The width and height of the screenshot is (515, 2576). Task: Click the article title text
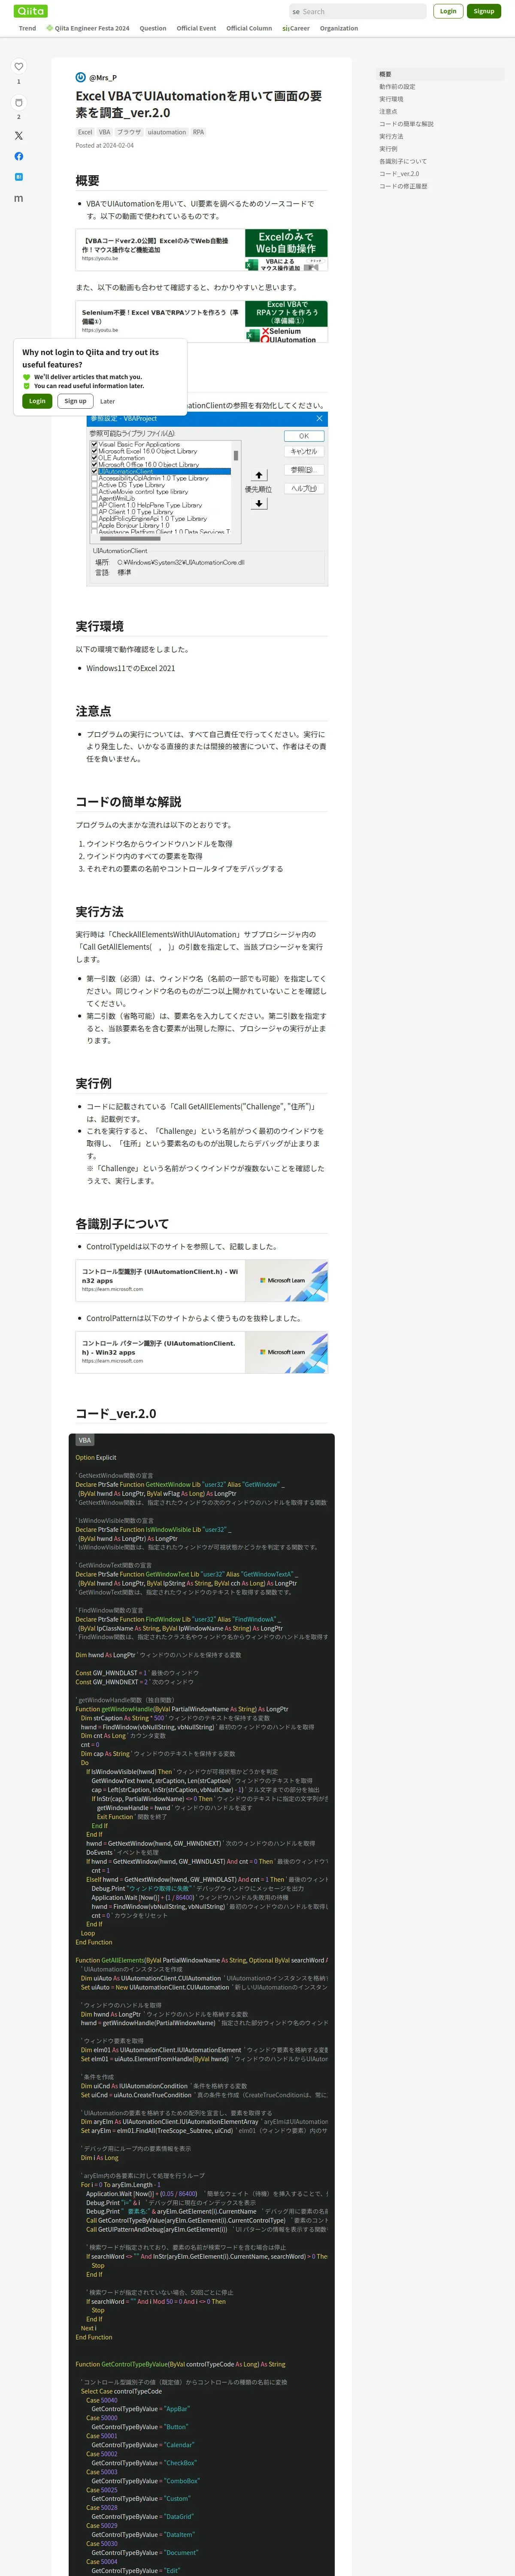199,104
